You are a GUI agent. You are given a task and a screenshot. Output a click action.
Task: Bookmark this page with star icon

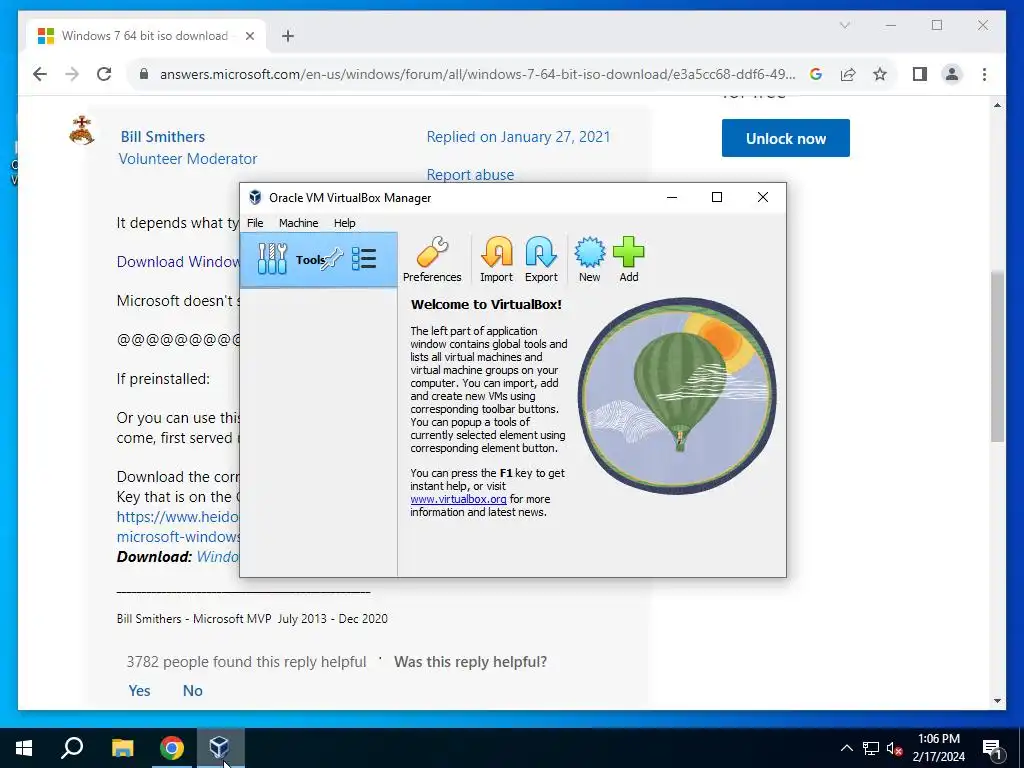click(880, 74)
